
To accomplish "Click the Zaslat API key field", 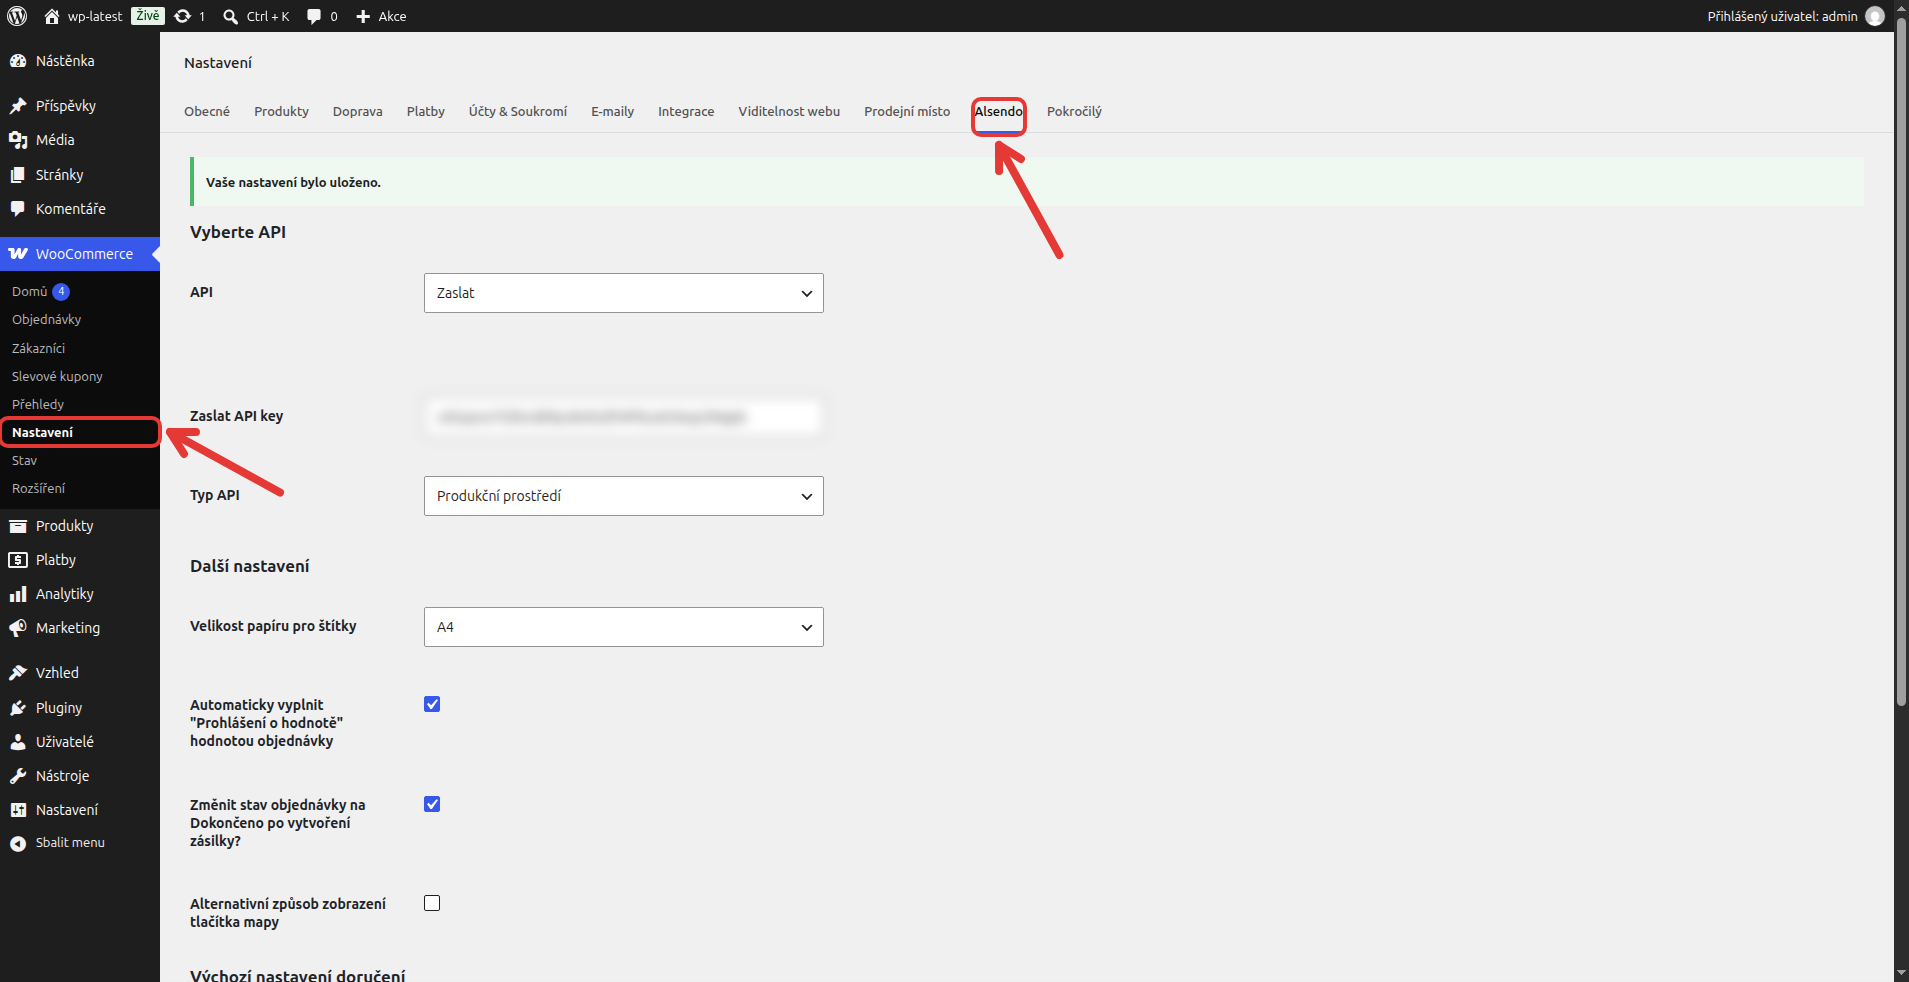I will [624, 417].
